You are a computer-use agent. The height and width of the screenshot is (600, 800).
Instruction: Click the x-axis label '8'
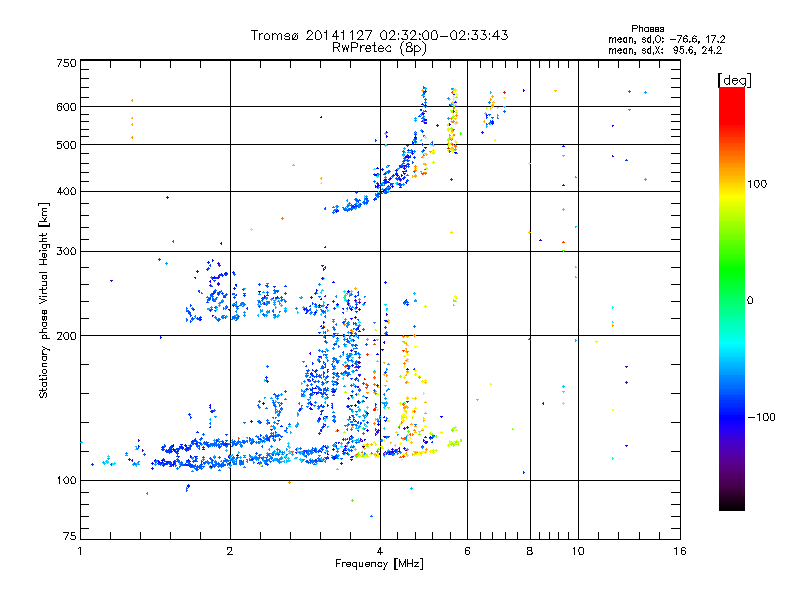530,551
